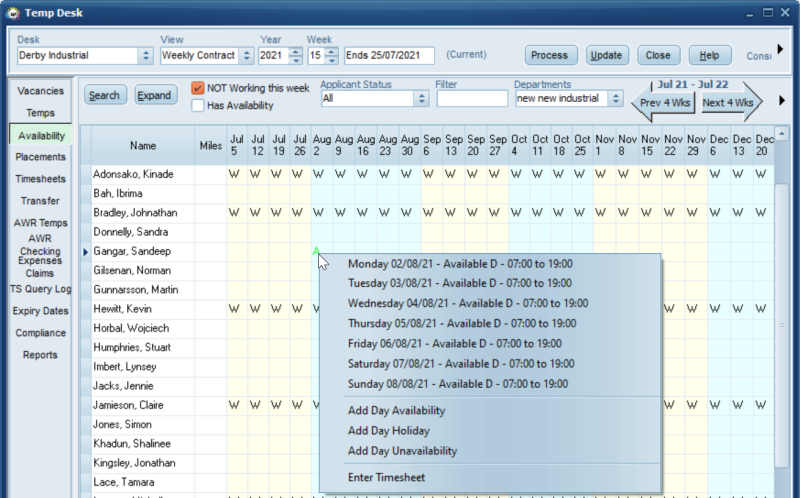Open the Applicant Status dropdown

[421, 98]
